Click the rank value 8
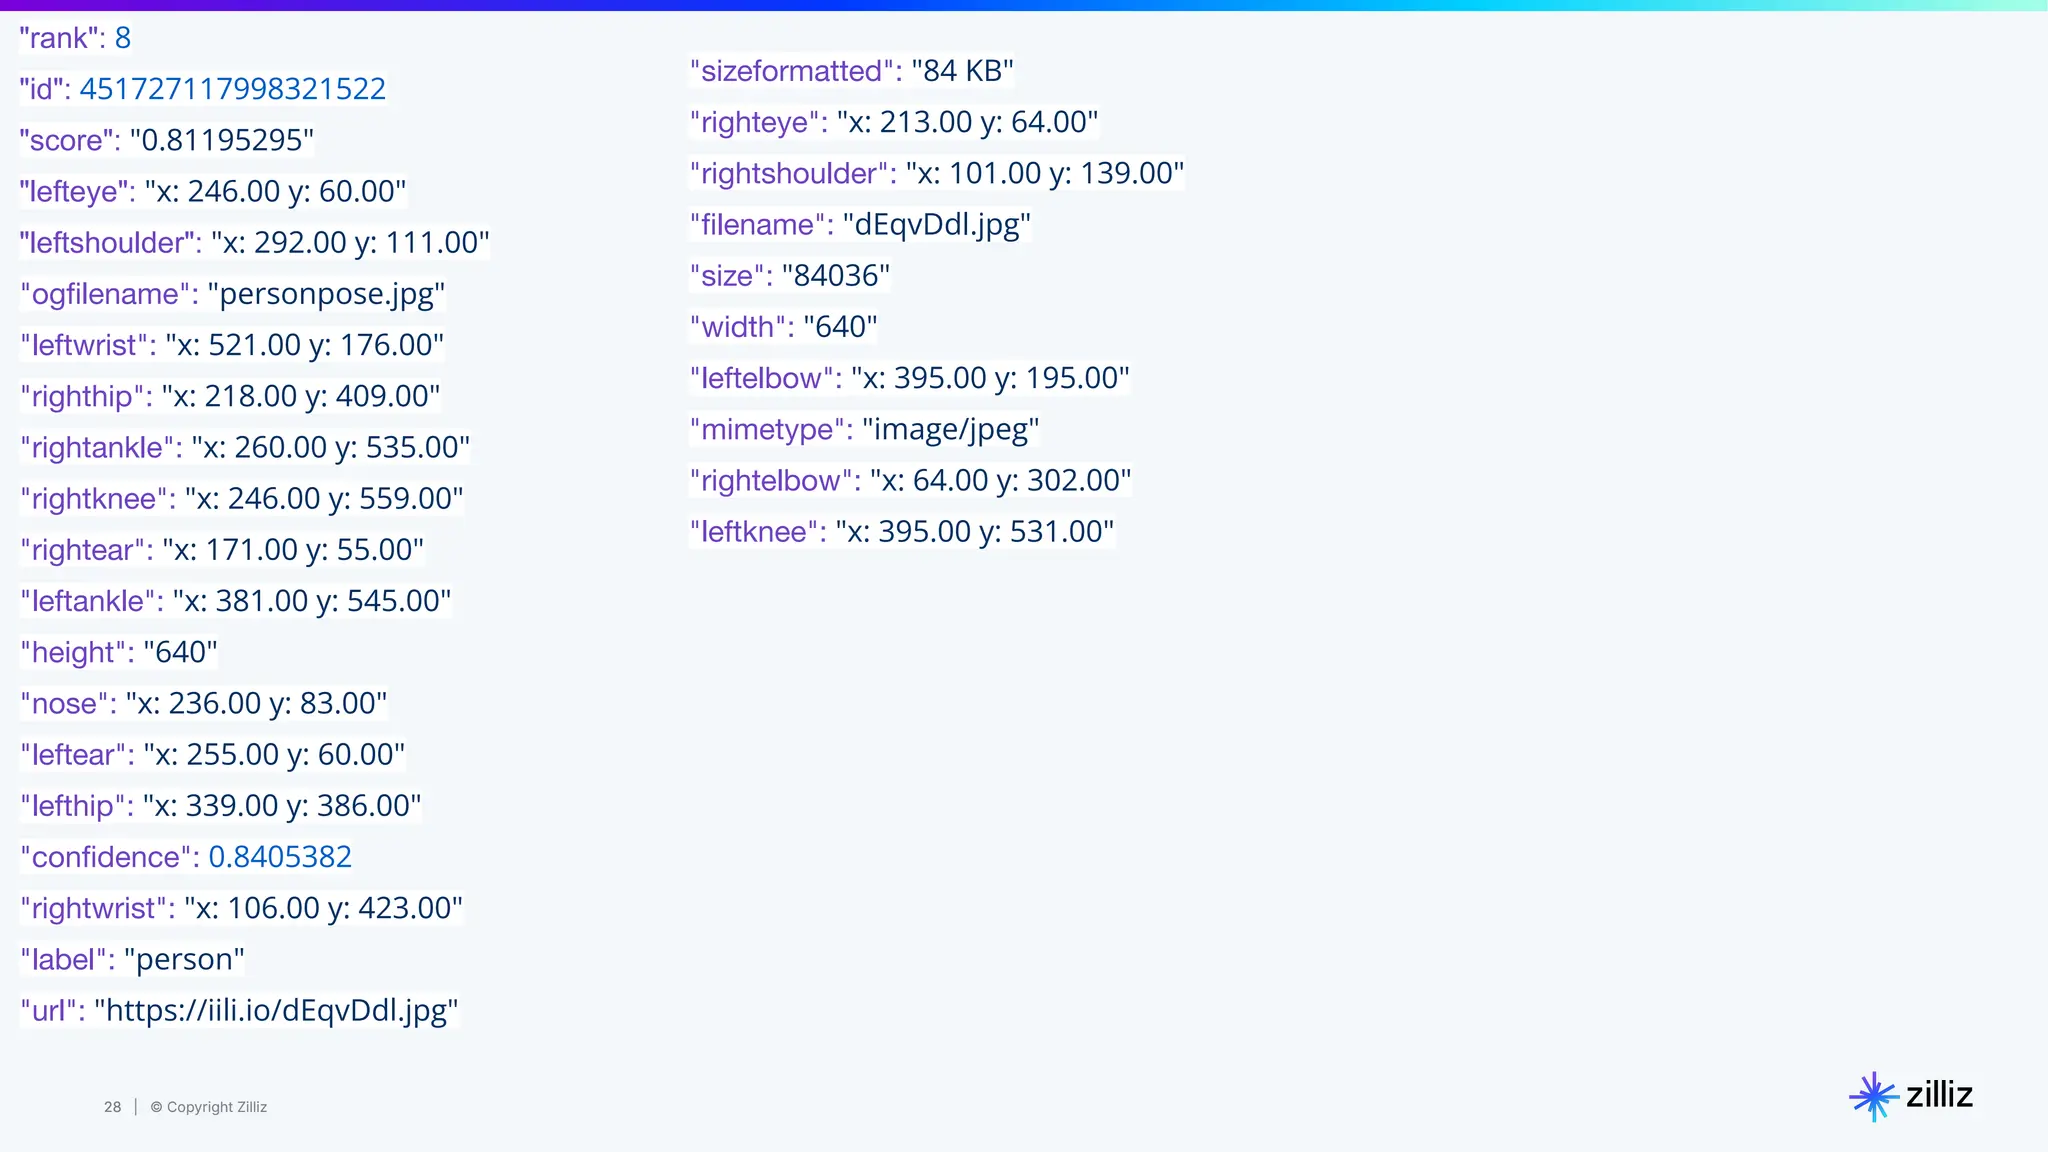Viewport: 2048px width, 1152px height. coord(122,38)
